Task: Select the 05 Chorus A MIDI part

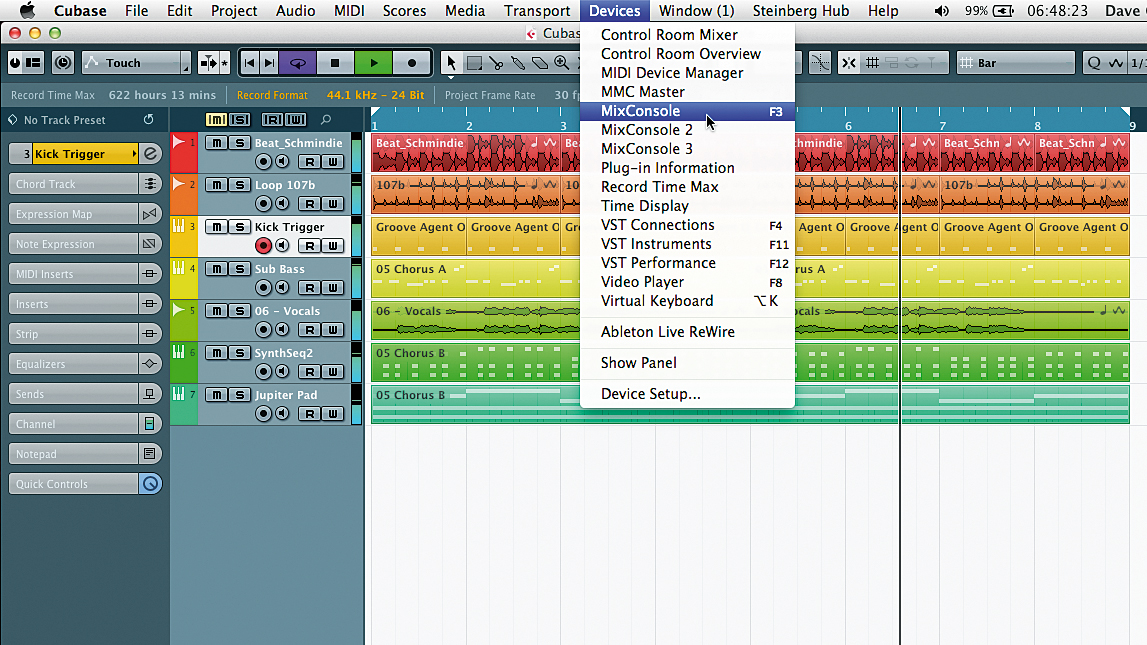Action: pos(475,278)
